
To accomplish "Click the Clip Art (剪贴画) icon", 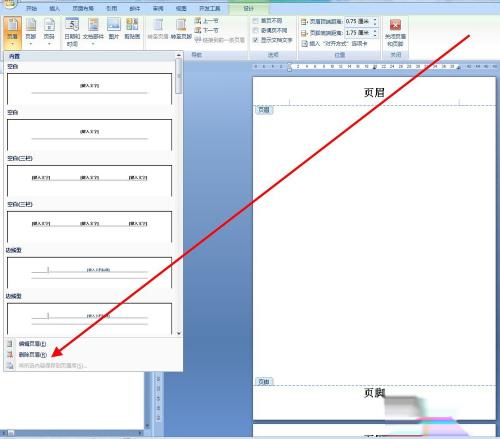I will (132, 29).
